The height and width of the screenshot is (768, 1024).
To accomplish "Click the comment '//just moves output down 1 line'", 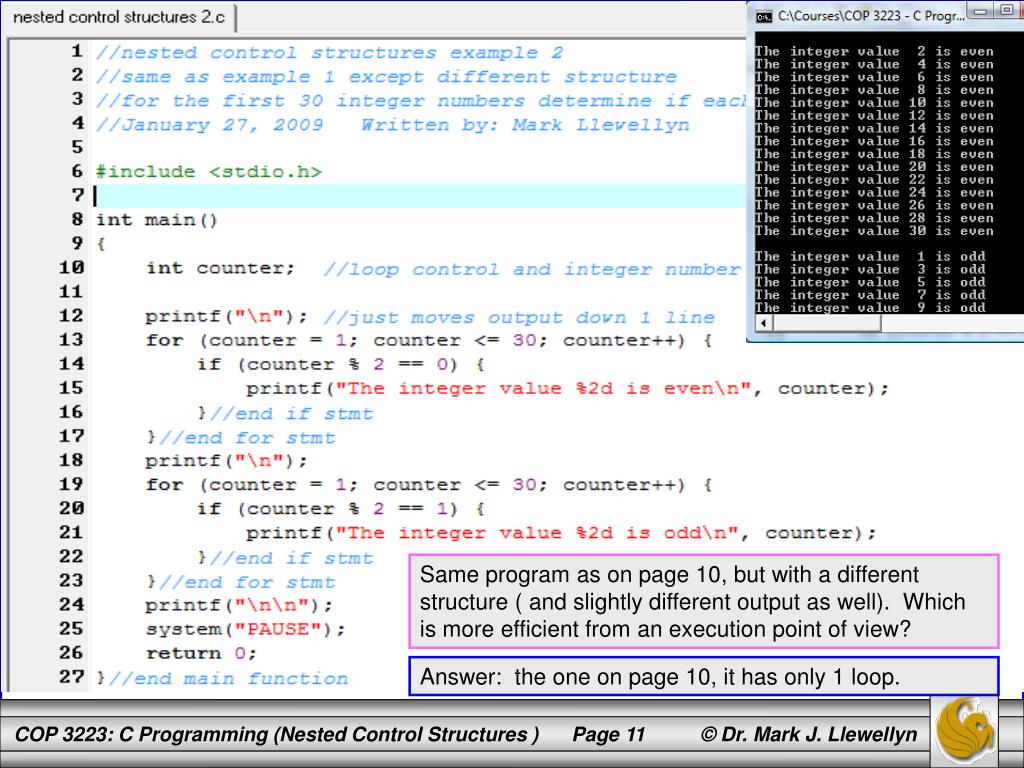I will click(x=519, y=317).
